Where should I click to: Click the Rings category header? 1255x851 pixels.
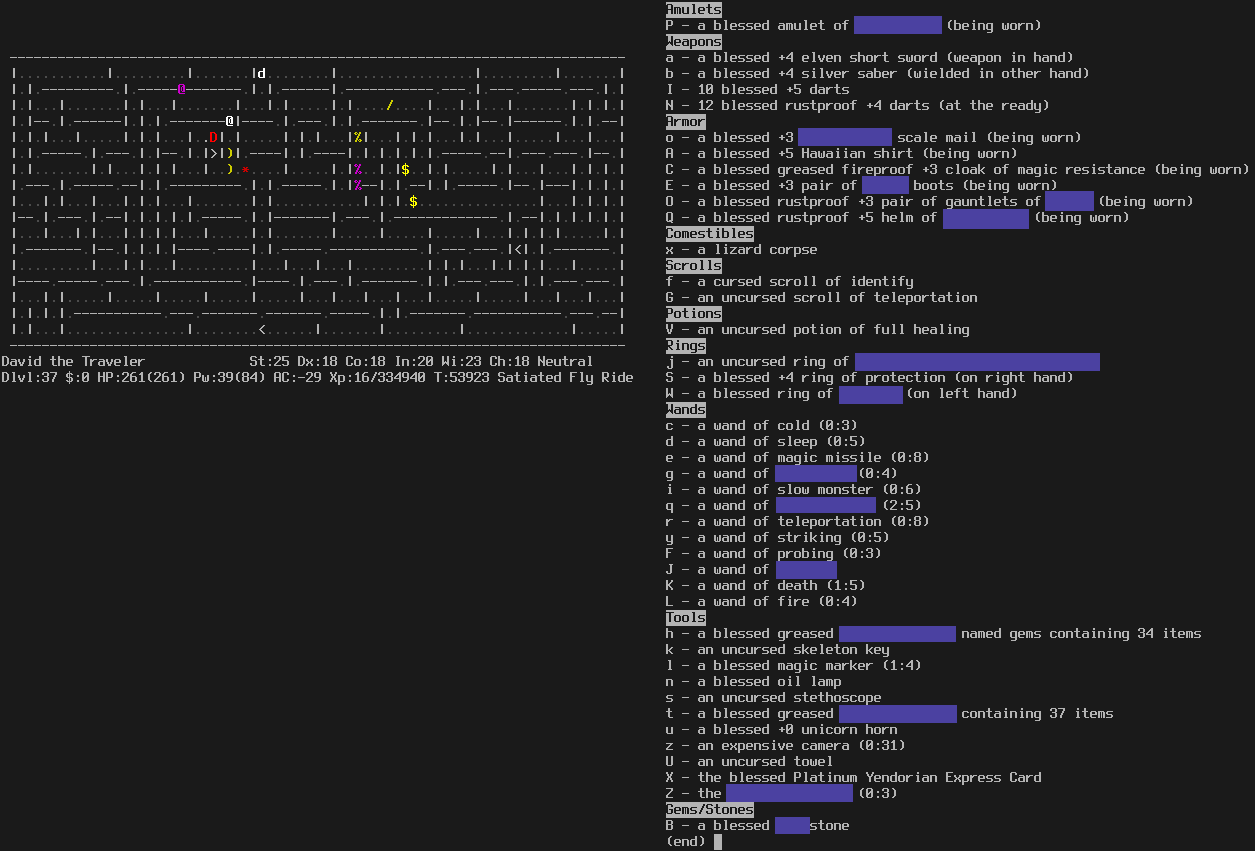click(686, 345)
